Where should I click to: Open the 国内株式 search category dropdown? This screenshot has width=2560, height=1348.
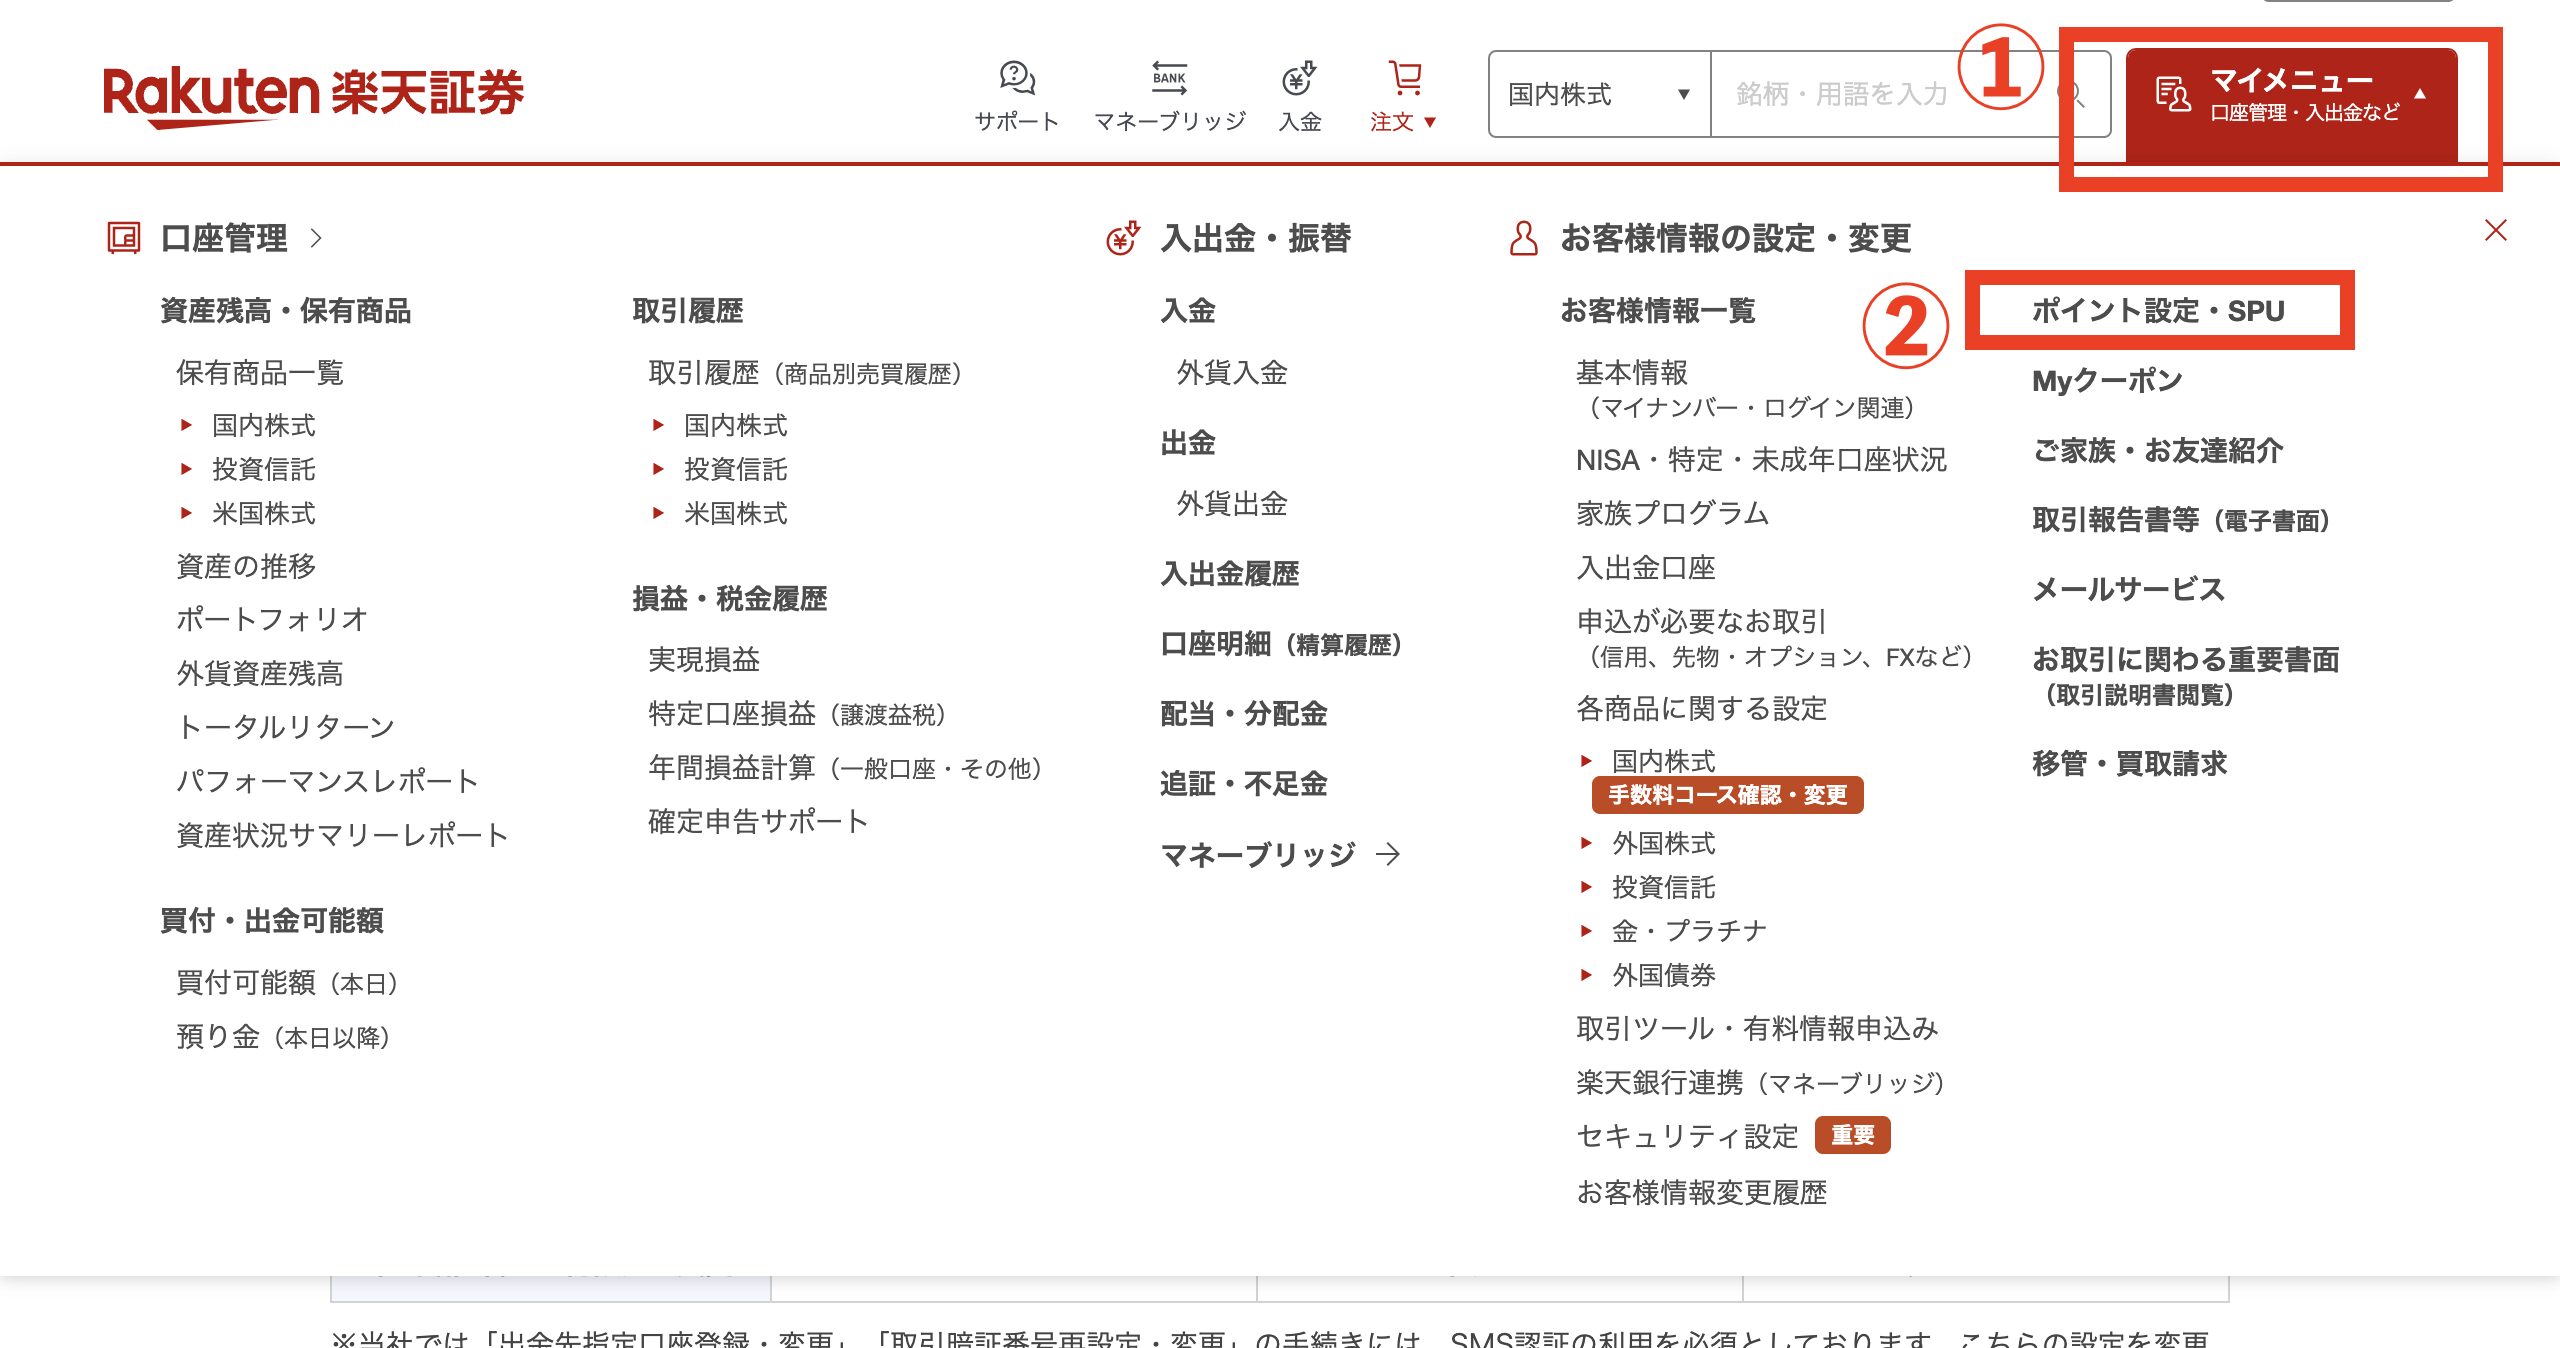tap(1599, 94)
